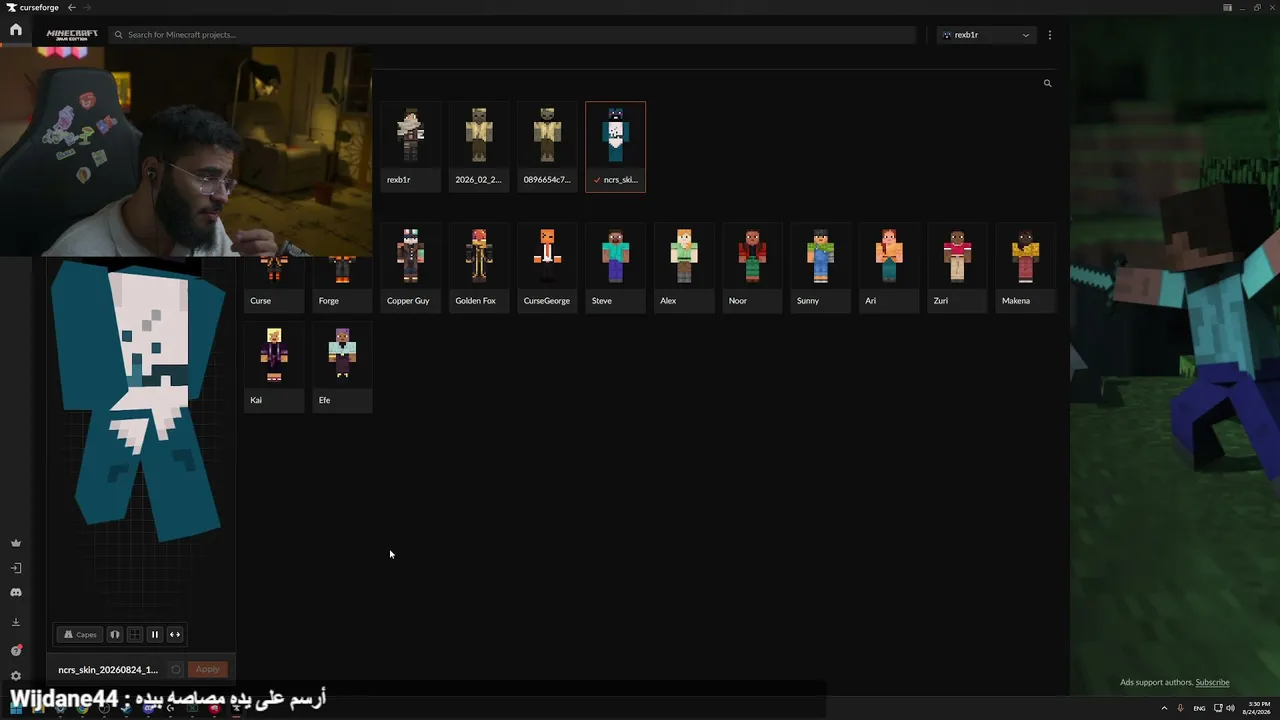Screen dimensions: 1280x720
Task: Click the taskbar network icon
Action: (1217, 708)
